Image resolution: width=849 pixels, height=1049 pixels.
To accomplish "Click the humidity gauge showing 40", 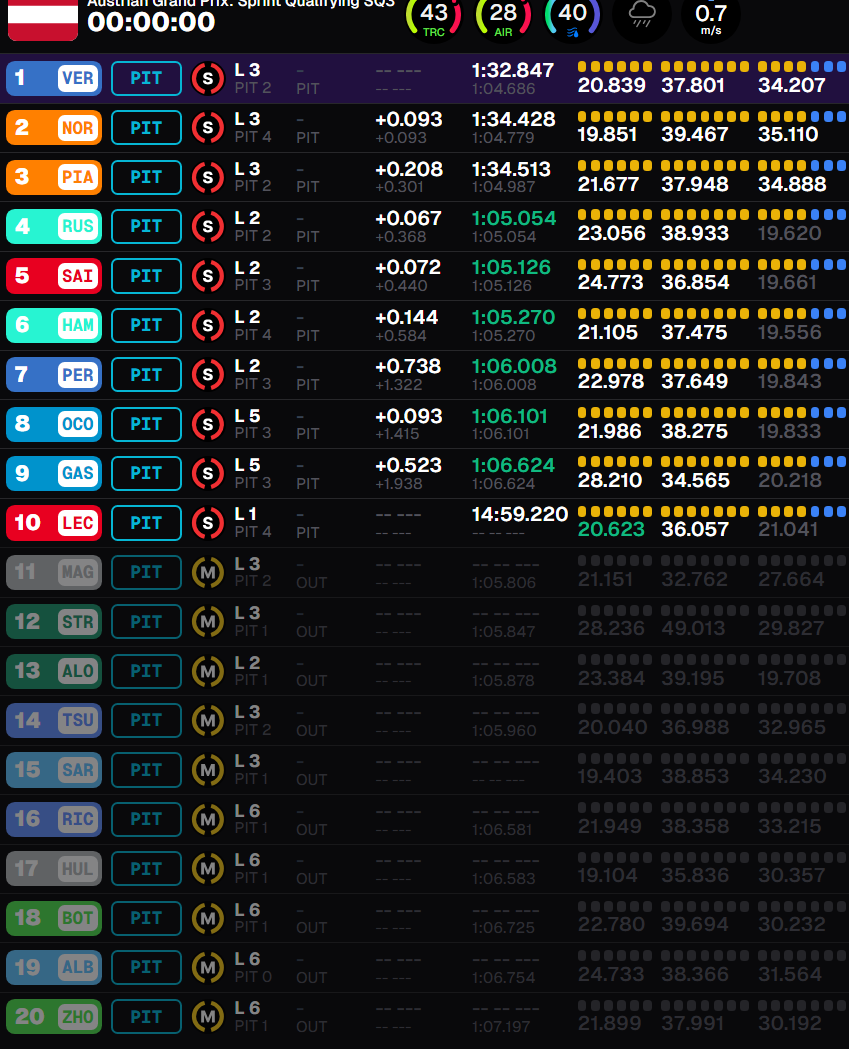I will [573, 17].
